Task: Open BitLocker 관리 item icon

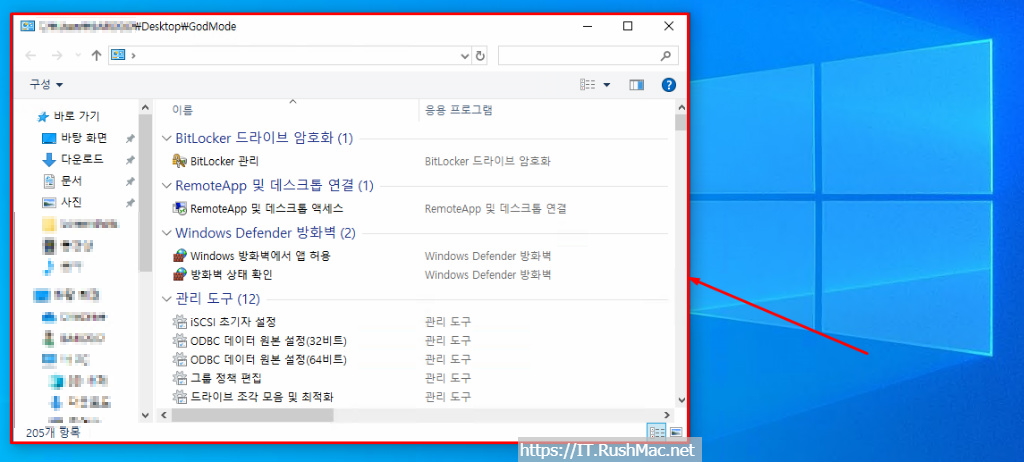Action: pos(180,160)
